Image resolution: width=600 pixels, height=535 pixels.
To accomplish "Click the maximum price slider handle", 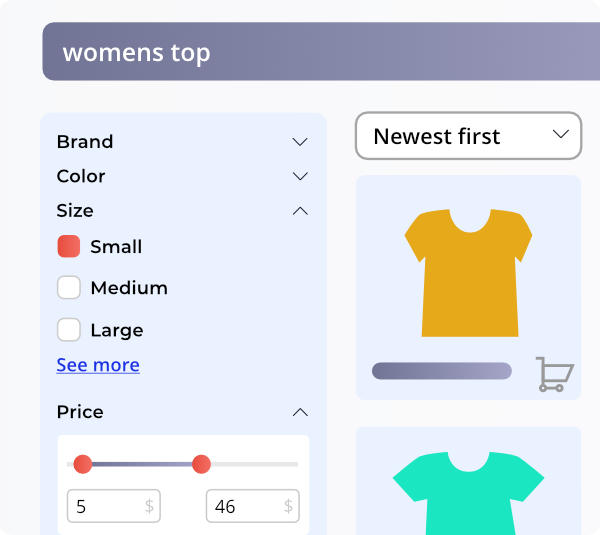I will [x=201, y=464].
